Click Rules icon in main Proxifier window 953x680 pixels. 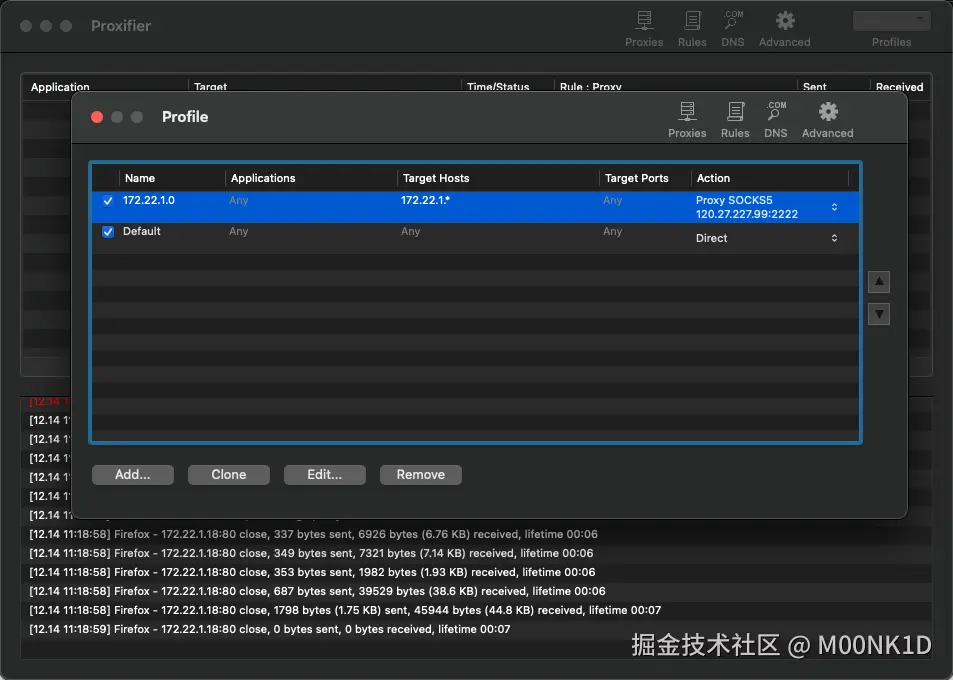pos(692,29)
